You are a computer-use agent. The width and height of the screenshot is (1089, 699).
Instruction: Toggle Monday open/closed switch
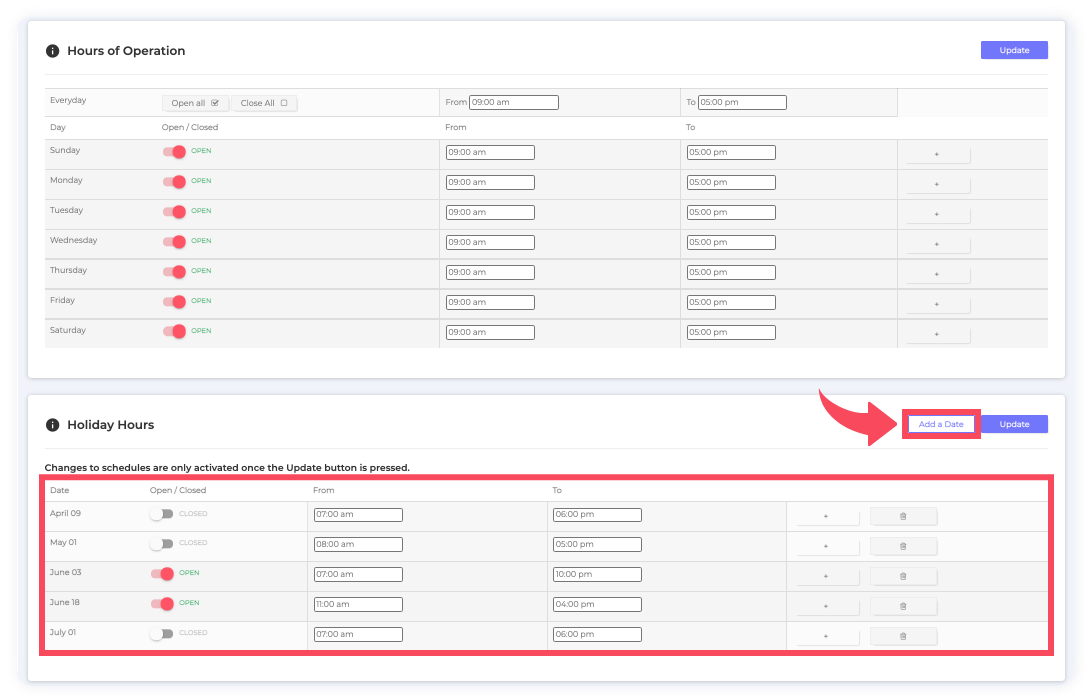point(175,182)
